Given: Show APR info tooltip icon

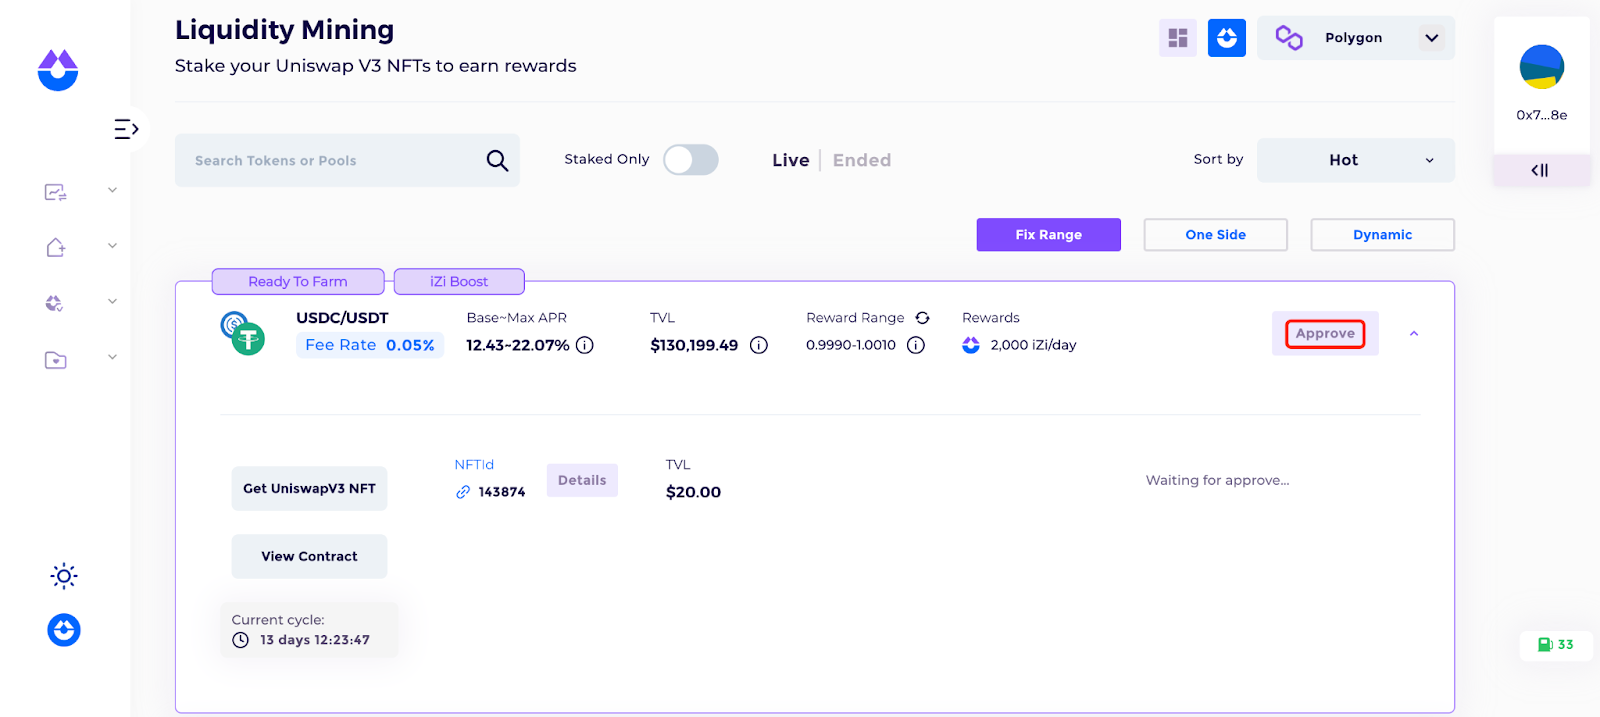Looking at the screenshot, I should point(585,345).
